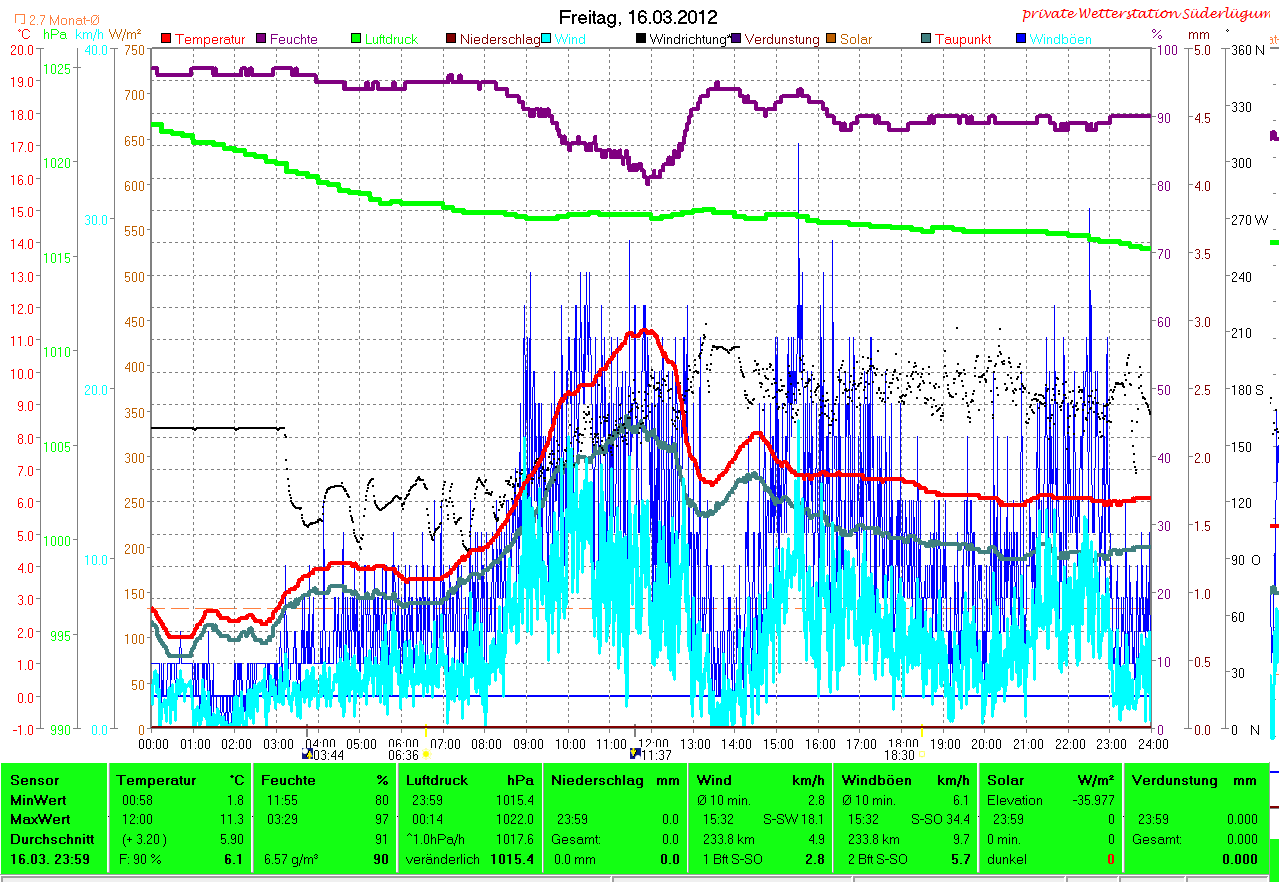Viewport: 1280px width, 882px height.
Task: Click the Sensor column header in table
Action: pyautogui.click(x=35, y=780)
